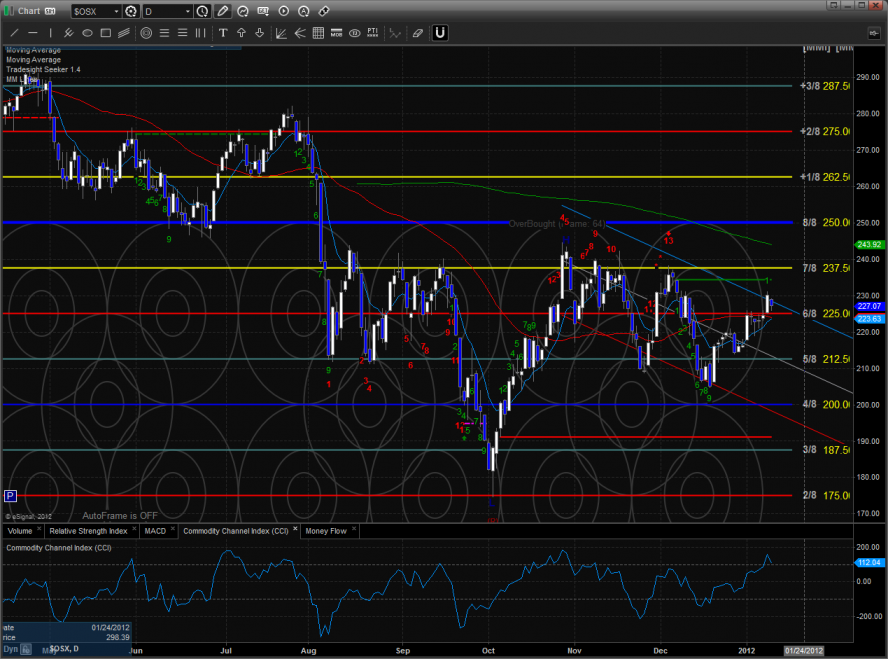Click the 243.92 green price label
Screen dimensions: 888x659
click(x=867, y=244)
